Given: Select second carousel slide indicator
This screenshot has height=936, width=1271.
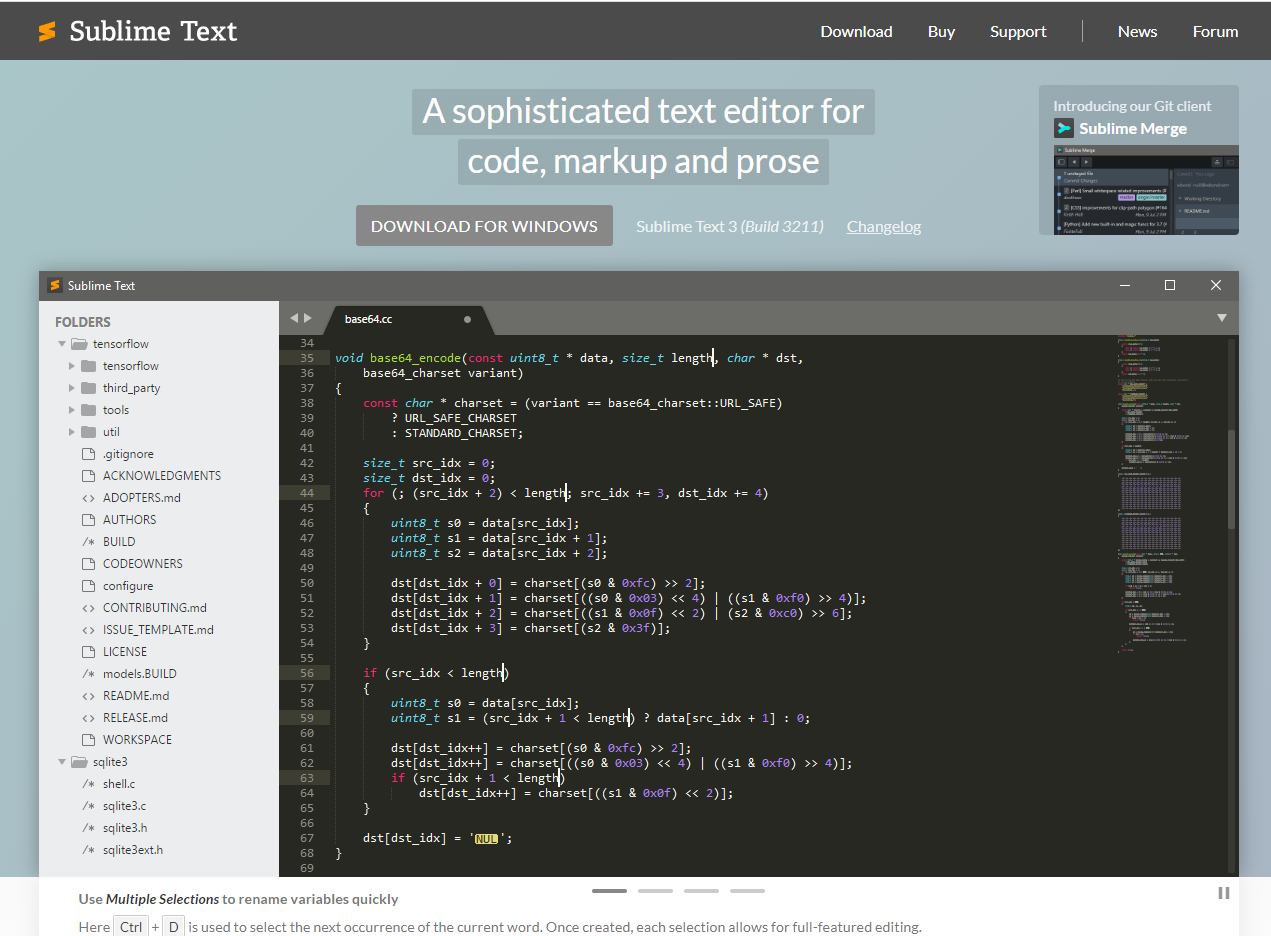Looking at the screenshot, I should pyautogui.click(x=655, y=890).
